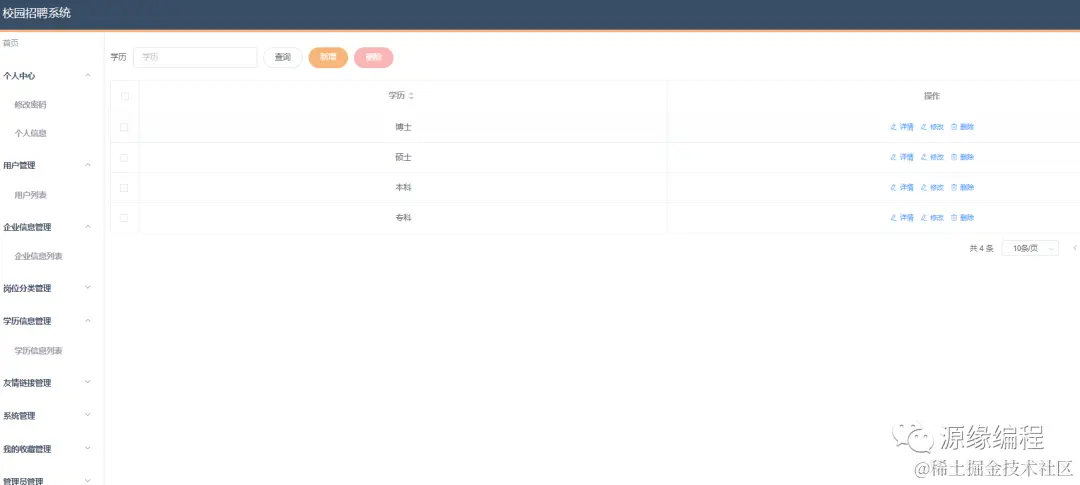This screenshot has height=485, width=1080.
Task: Open 详情 for the 专科 row
Action: (902, 218)
